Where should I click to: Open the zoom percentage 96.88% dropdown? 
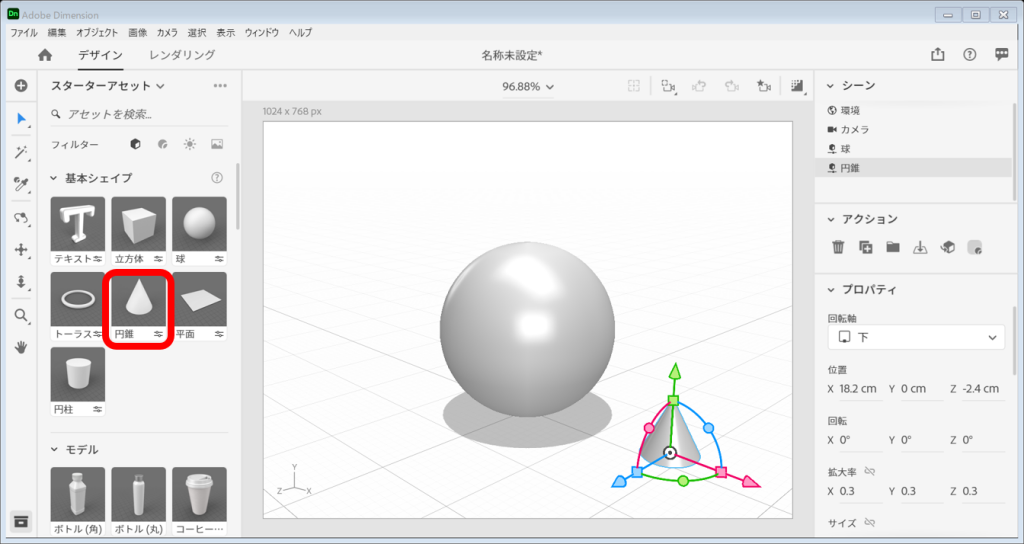click(x=528, y=87)
